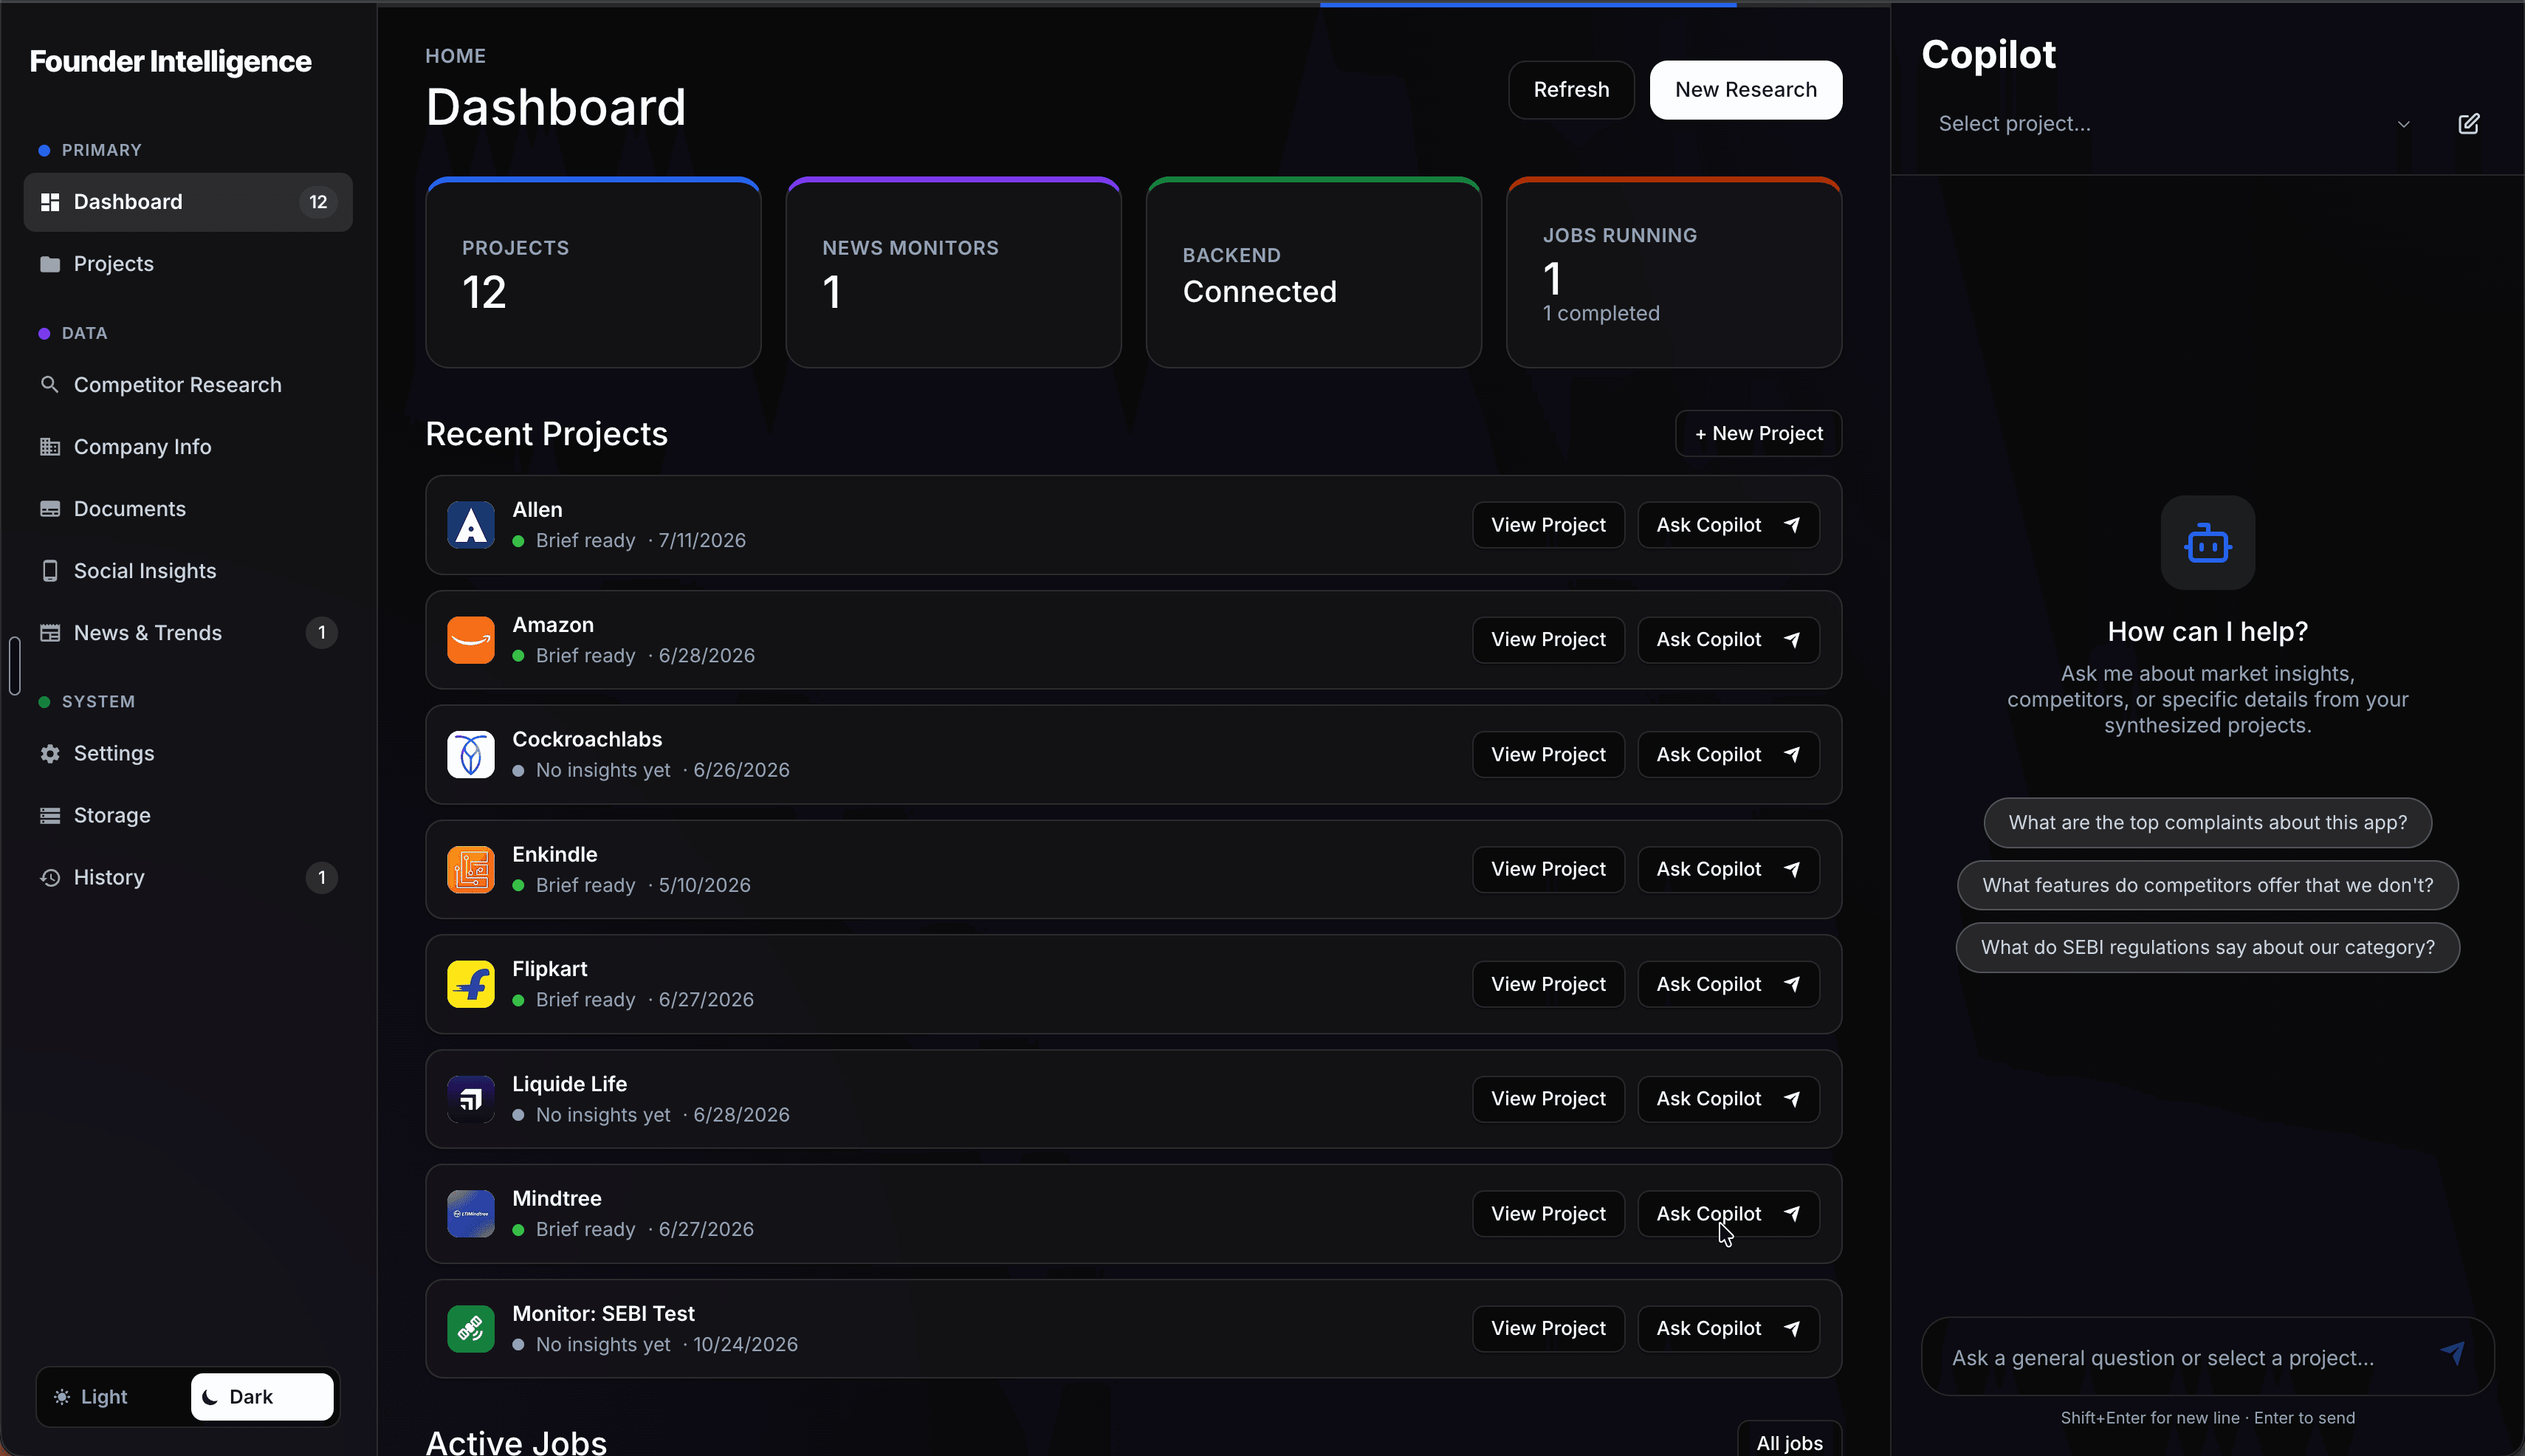Open Company Info in the sidebar

(188, 447)
